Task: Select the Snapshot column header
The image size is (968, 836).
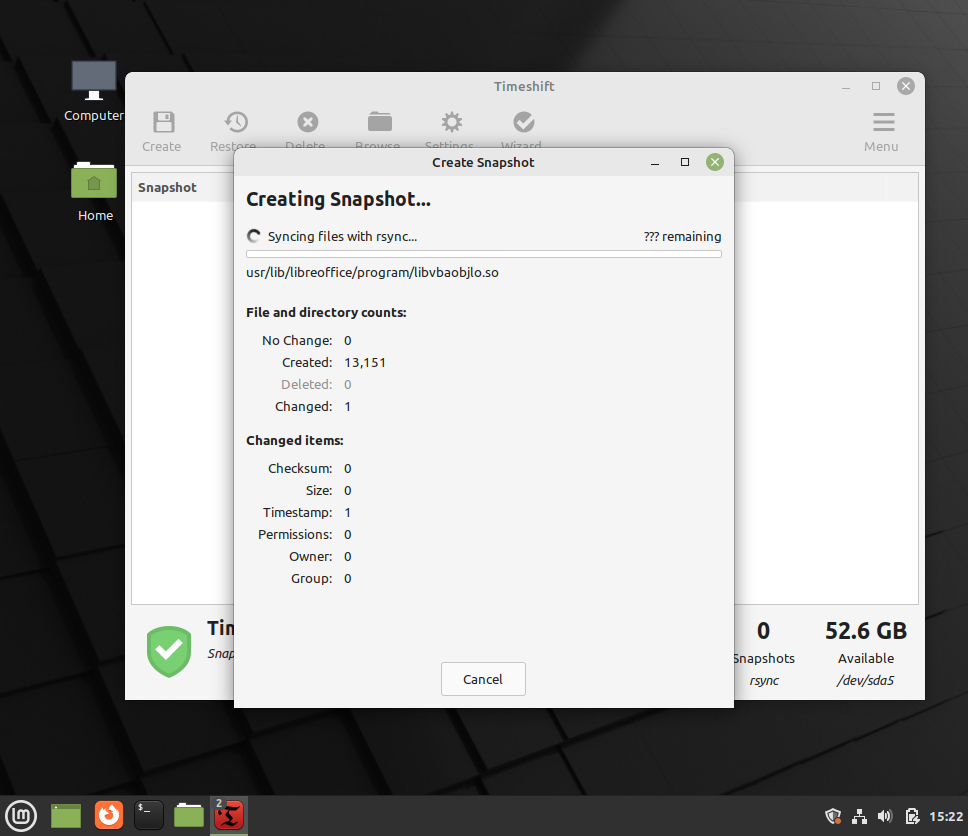Action: click(167, 187)
